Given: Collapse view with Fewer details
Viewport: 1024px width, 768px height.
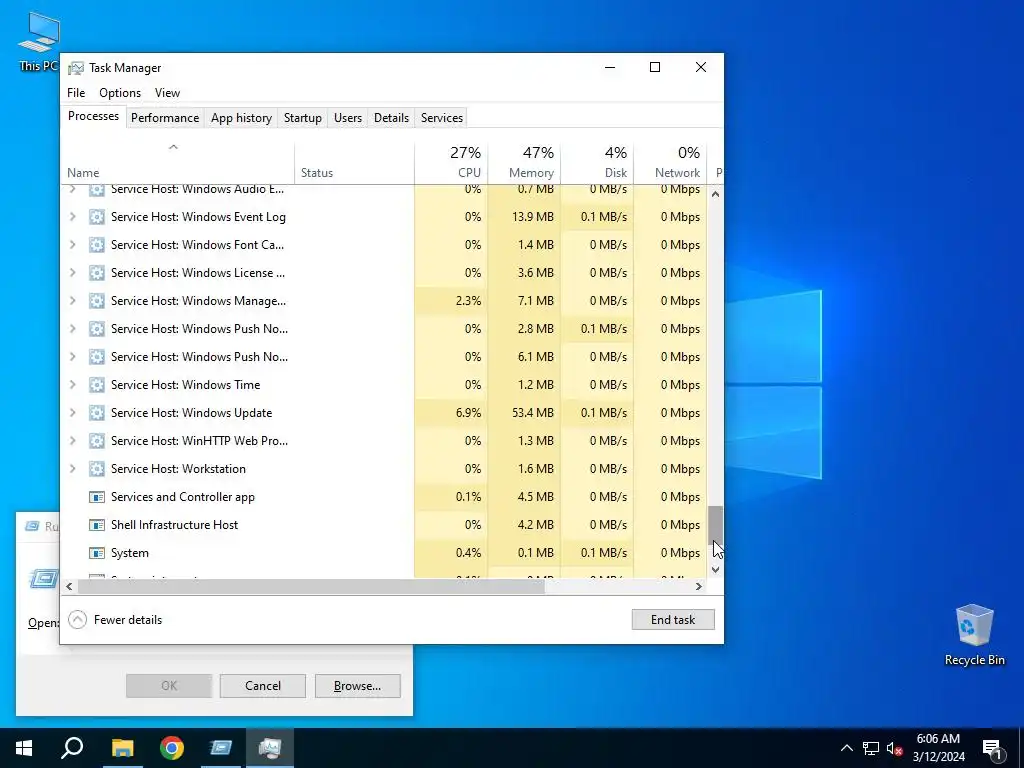Looking at the screenshot, I should 115,620.
